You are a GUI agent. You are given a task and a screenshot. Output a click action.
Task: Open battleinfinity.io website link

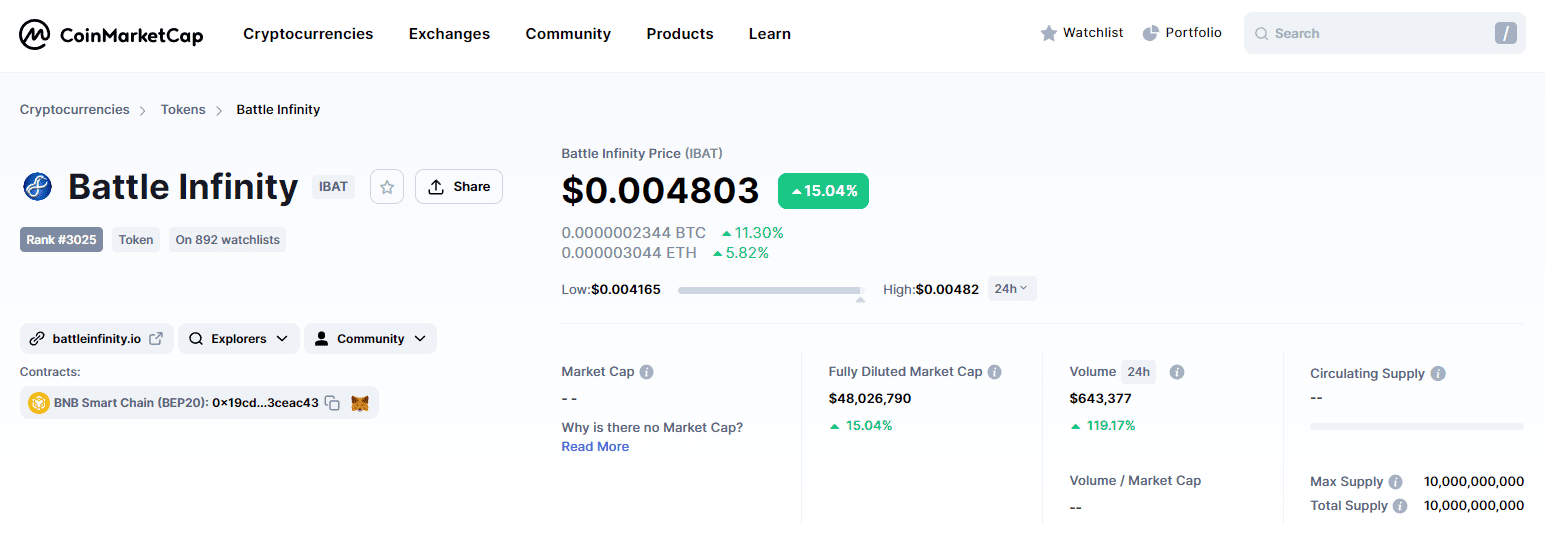97,339
